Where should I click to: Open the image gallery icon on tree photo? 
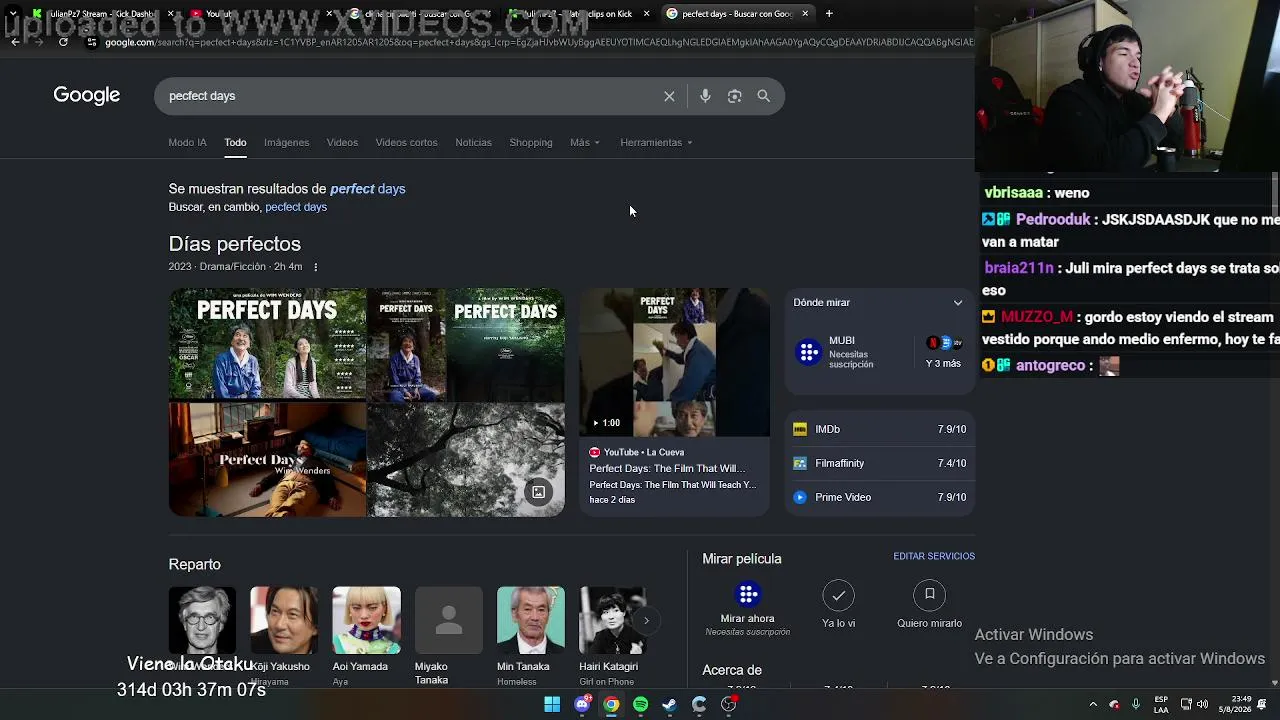[x=538, y=492]
